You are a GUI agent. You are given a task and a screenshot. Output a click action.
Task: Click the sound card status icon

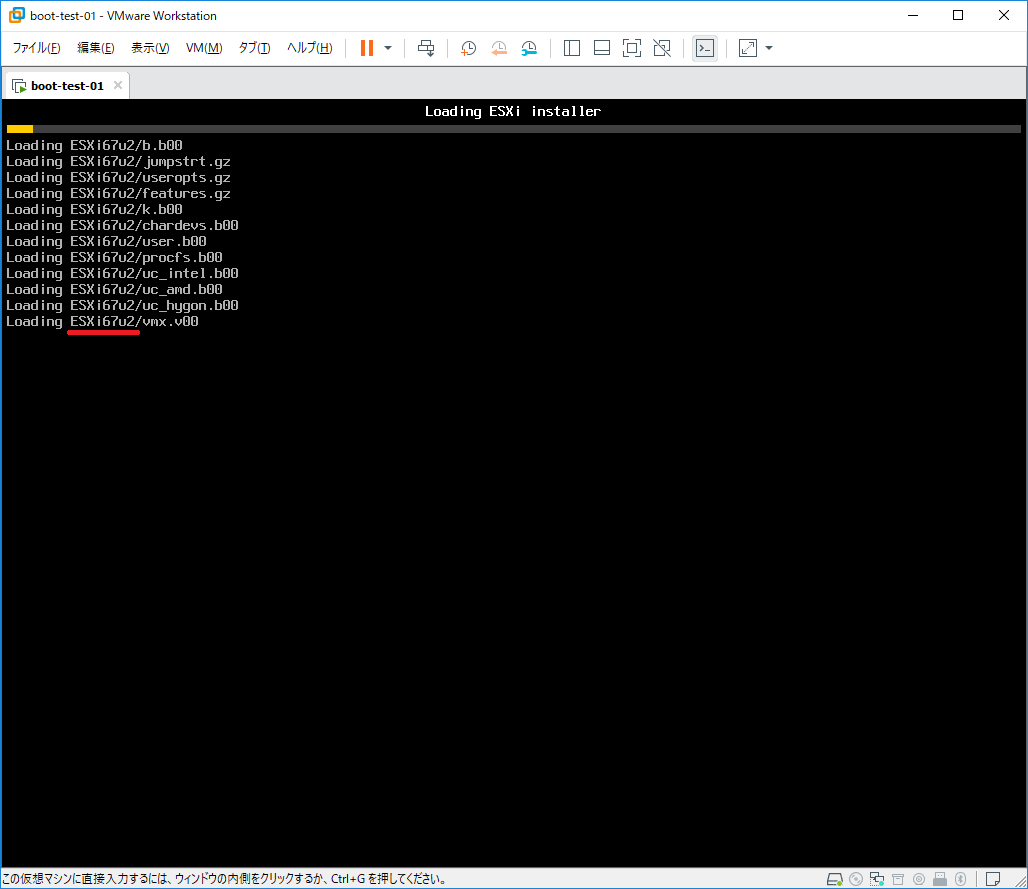point(919,879)
